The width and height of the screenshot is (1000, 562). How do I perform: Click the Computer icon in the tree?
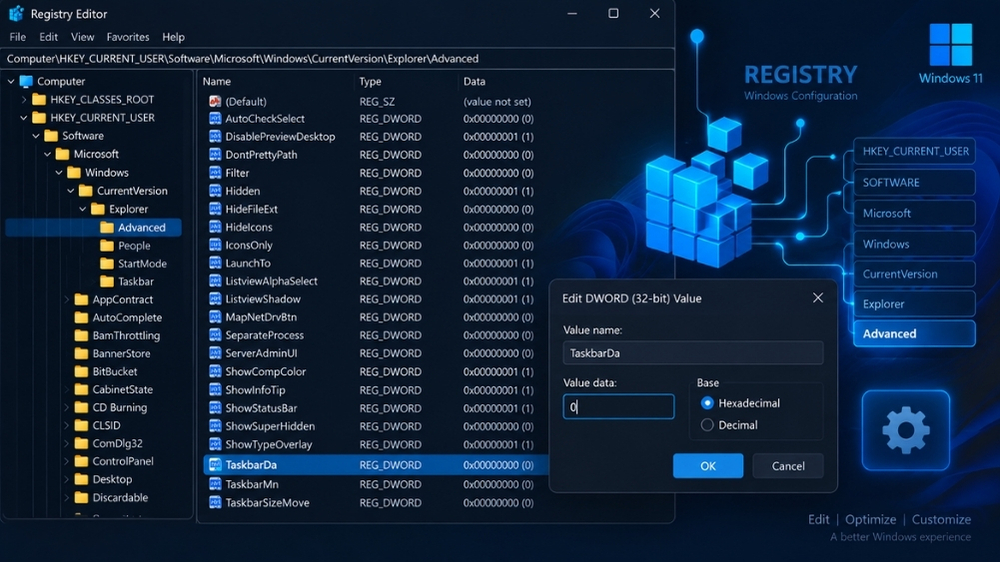26,82
